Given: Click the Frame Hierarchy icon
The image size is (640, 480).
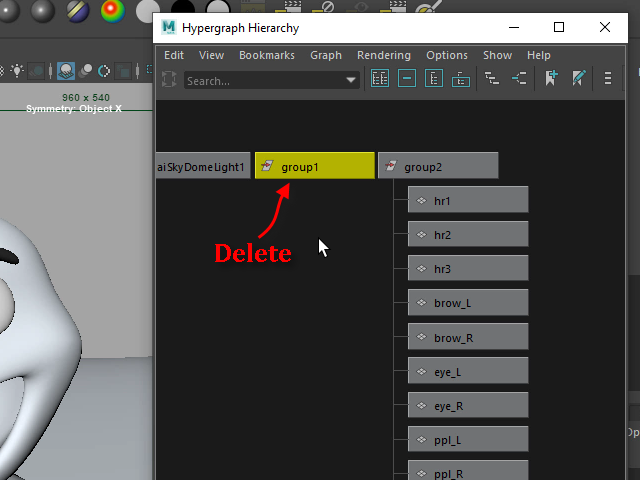Looking at the screenshot, I should tap(434, 80).
